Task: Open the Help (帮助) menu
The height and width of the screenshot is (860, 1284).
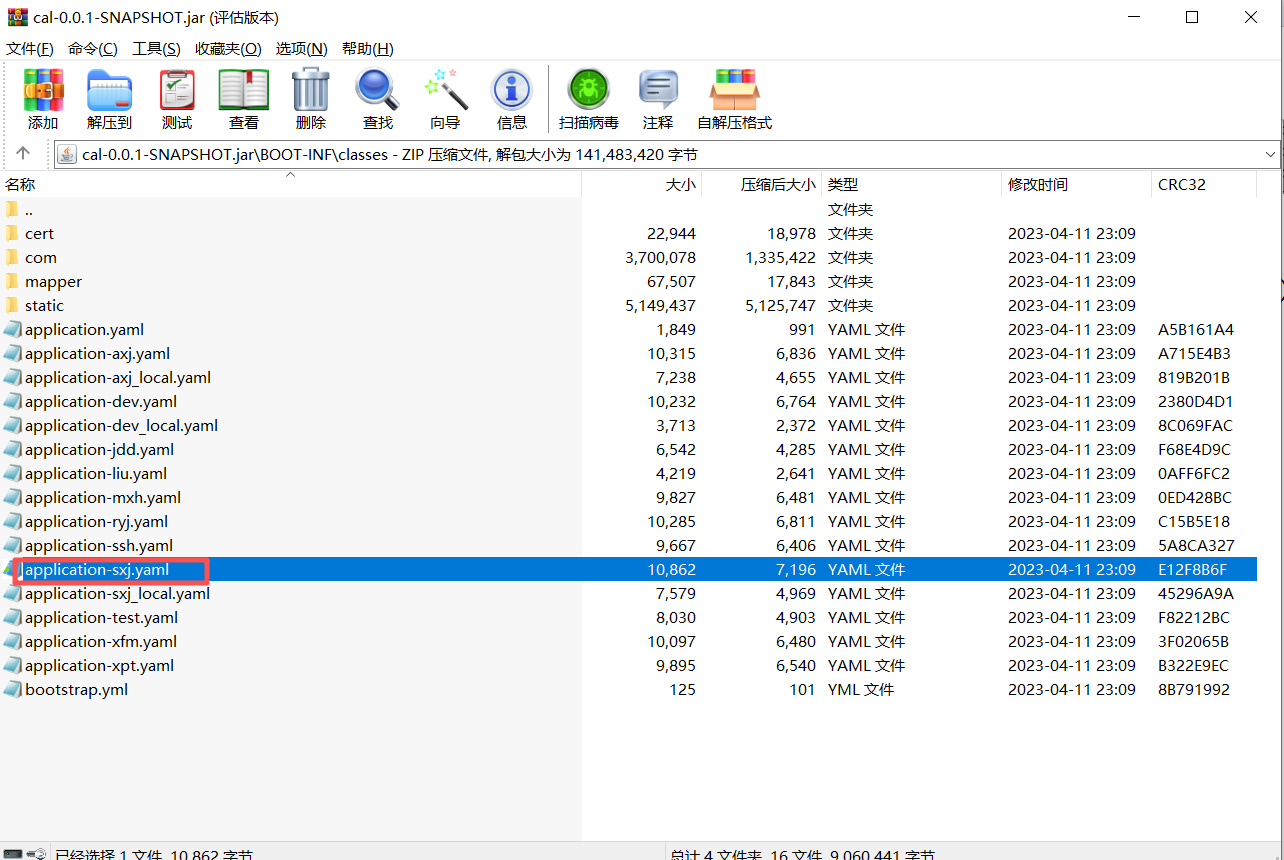Action: coord(368,48)
